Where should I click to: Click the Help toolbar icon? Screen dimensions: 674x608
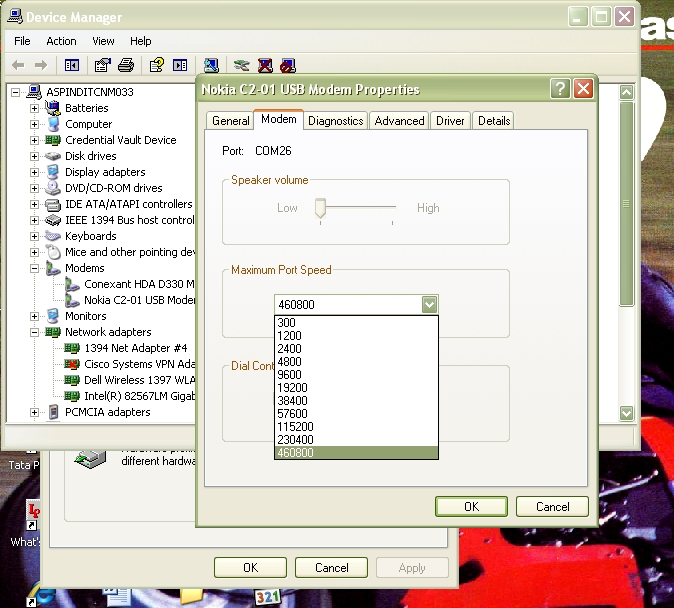click(157, 65)
